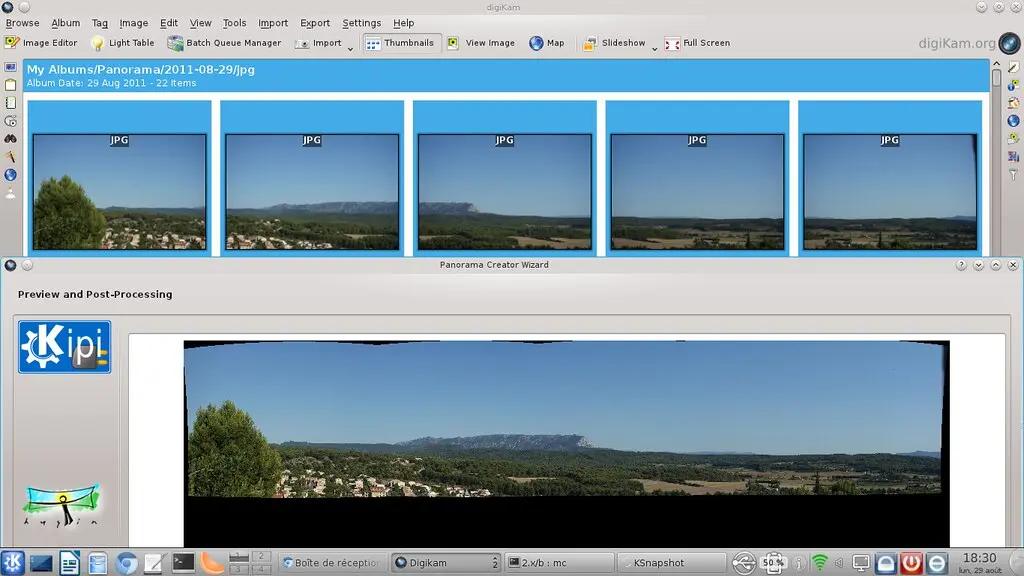Viewport: 1024px width, 576px height.
Task: Switch to Map view
Action: [x=546, y=43]
